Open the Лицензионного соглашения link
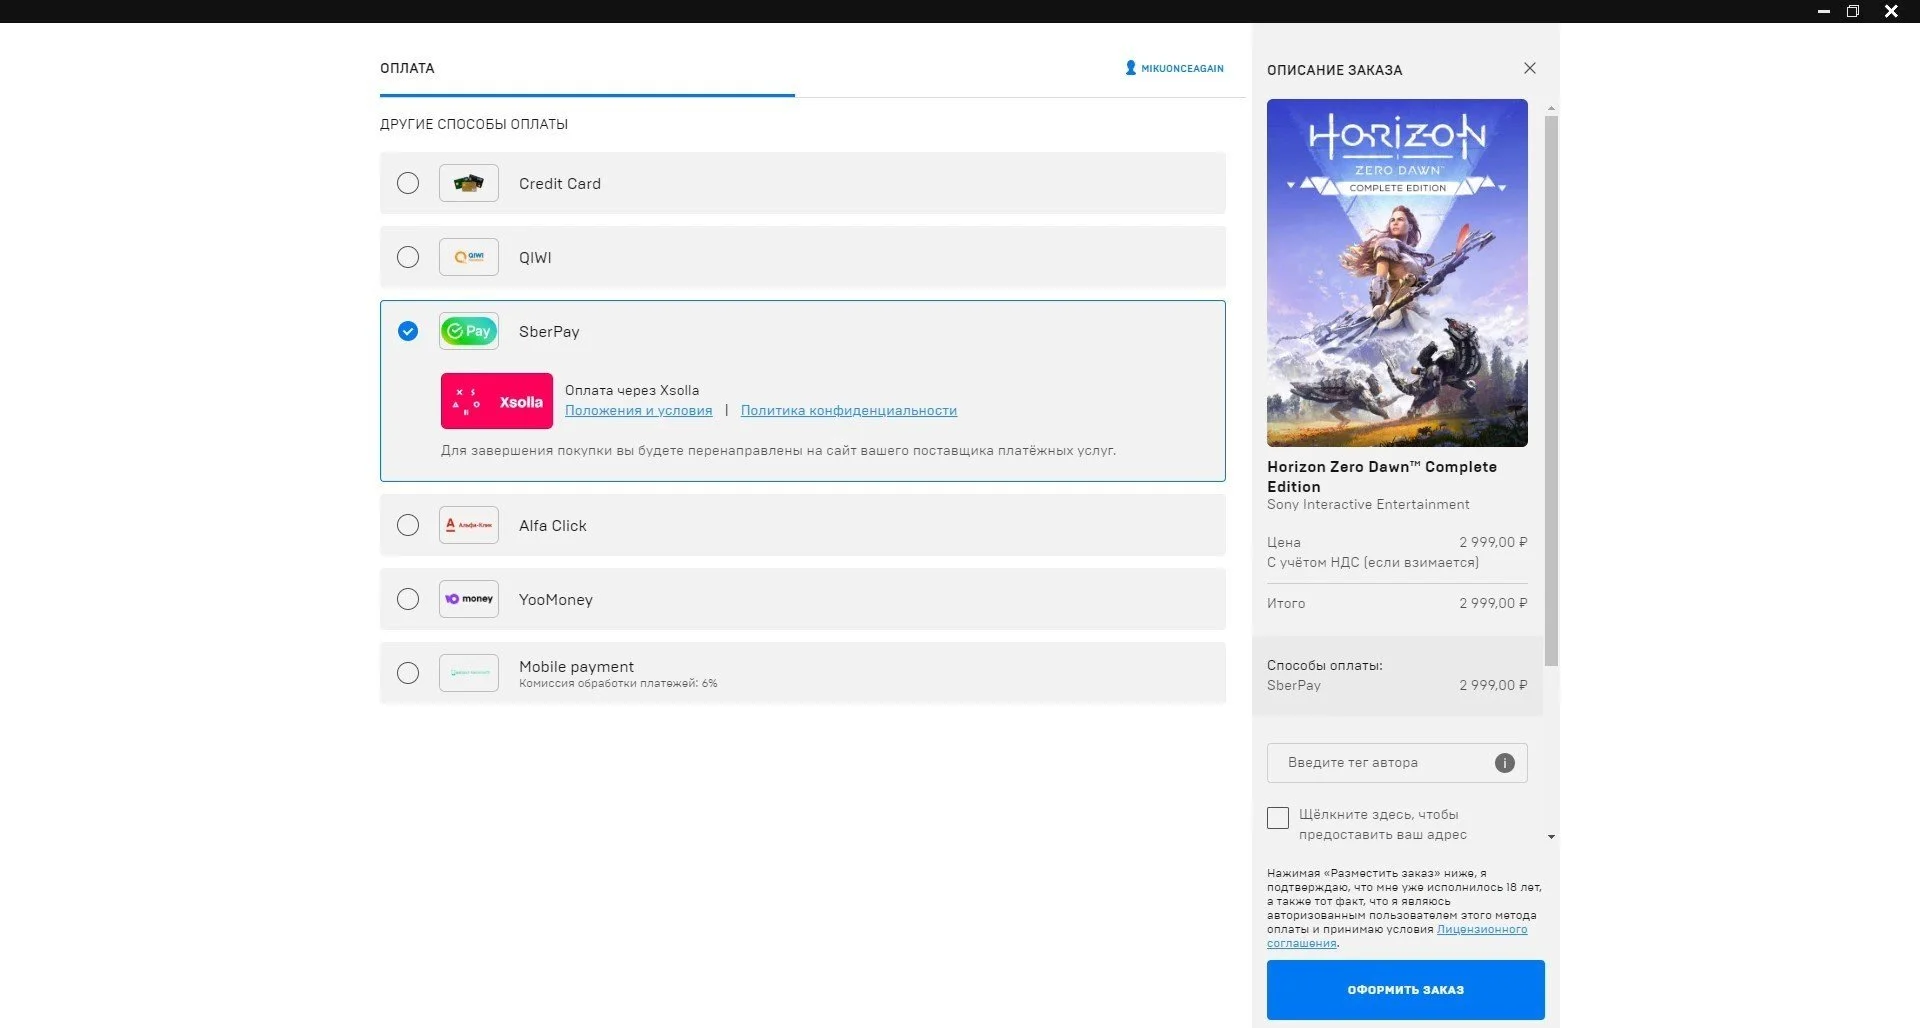 pos(1397,936)
